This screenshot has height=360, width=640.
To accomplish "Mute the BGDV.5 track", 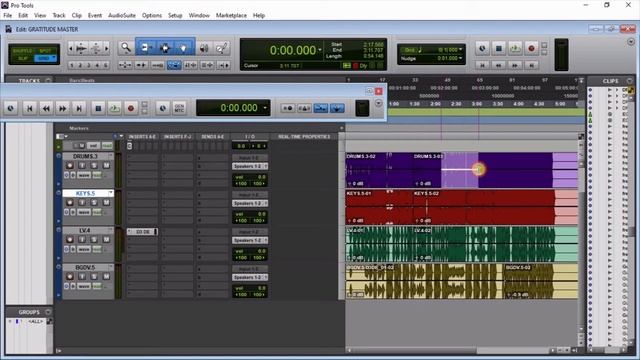I will [107, 276].
